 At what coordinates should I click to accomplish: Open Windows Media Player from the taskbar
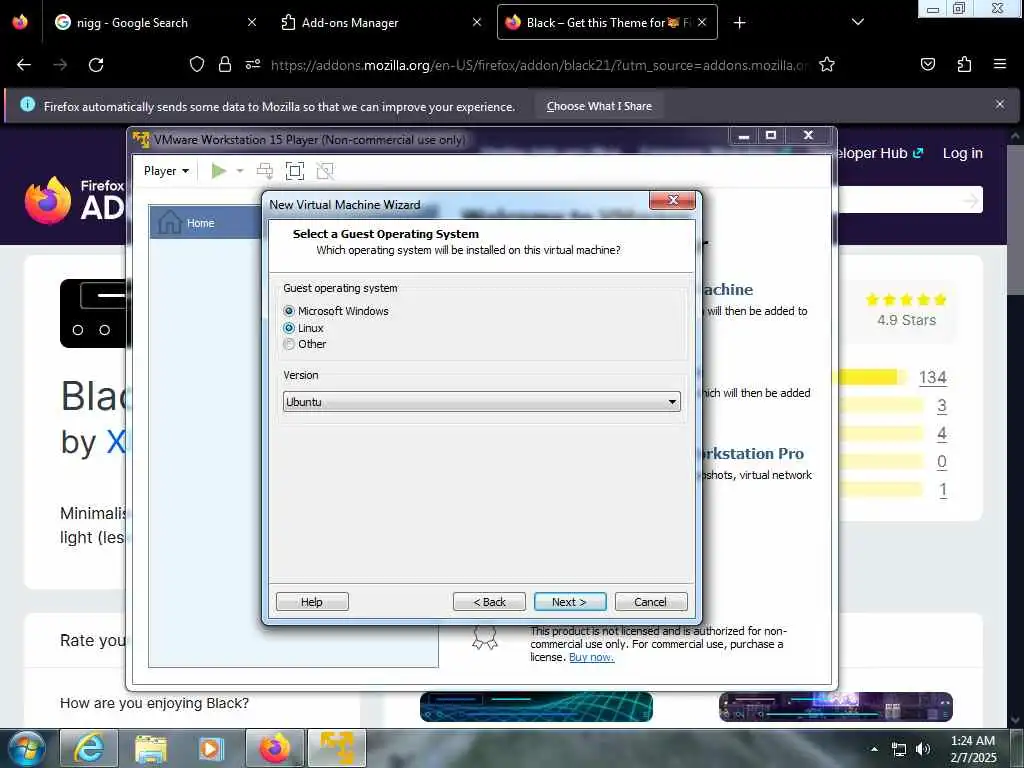210,748
